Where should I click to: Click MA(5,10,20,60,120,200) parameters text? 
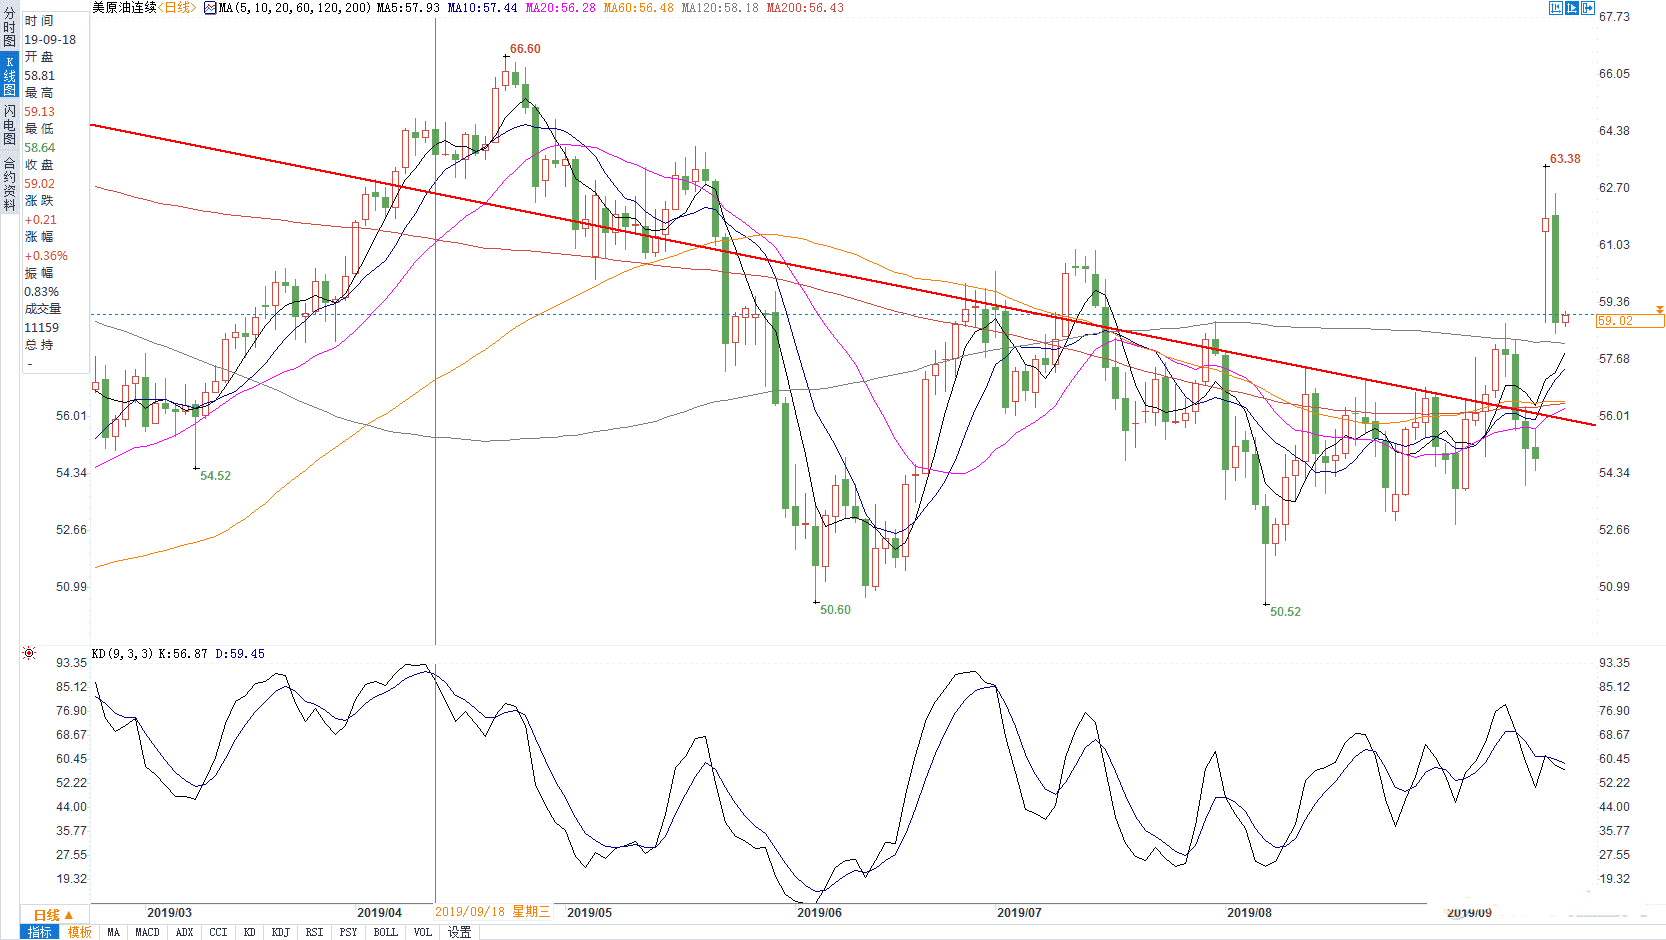click(295, 8)
